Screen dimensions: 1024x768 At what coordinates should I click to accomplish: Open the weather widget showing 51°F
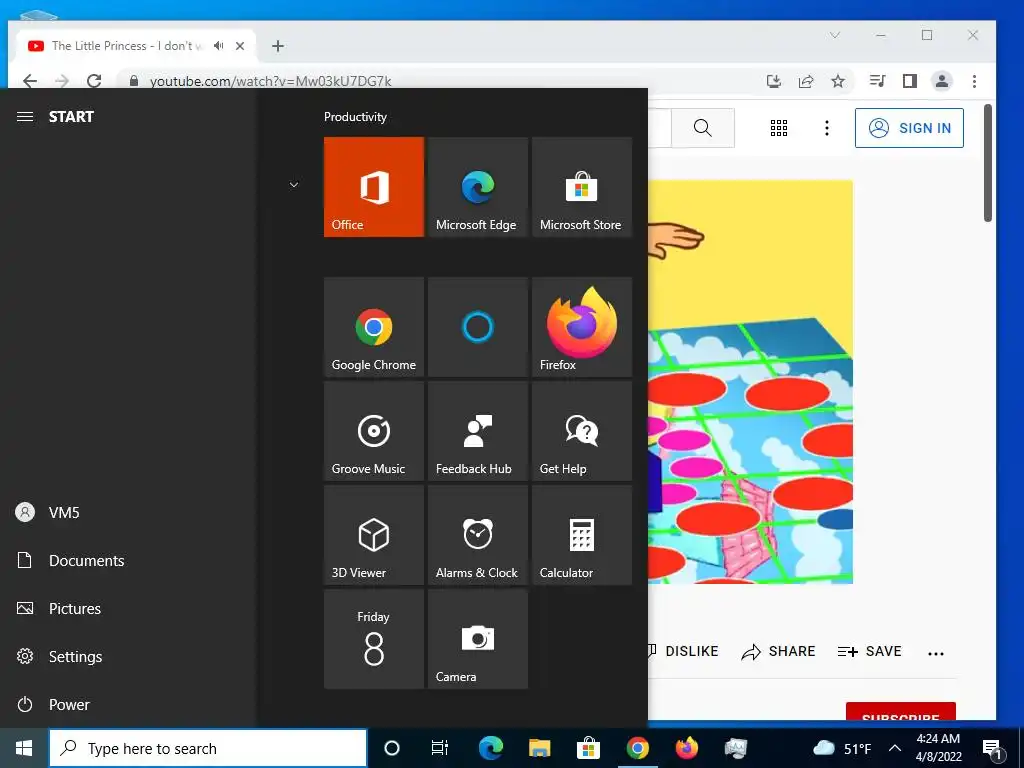point(842,748)
